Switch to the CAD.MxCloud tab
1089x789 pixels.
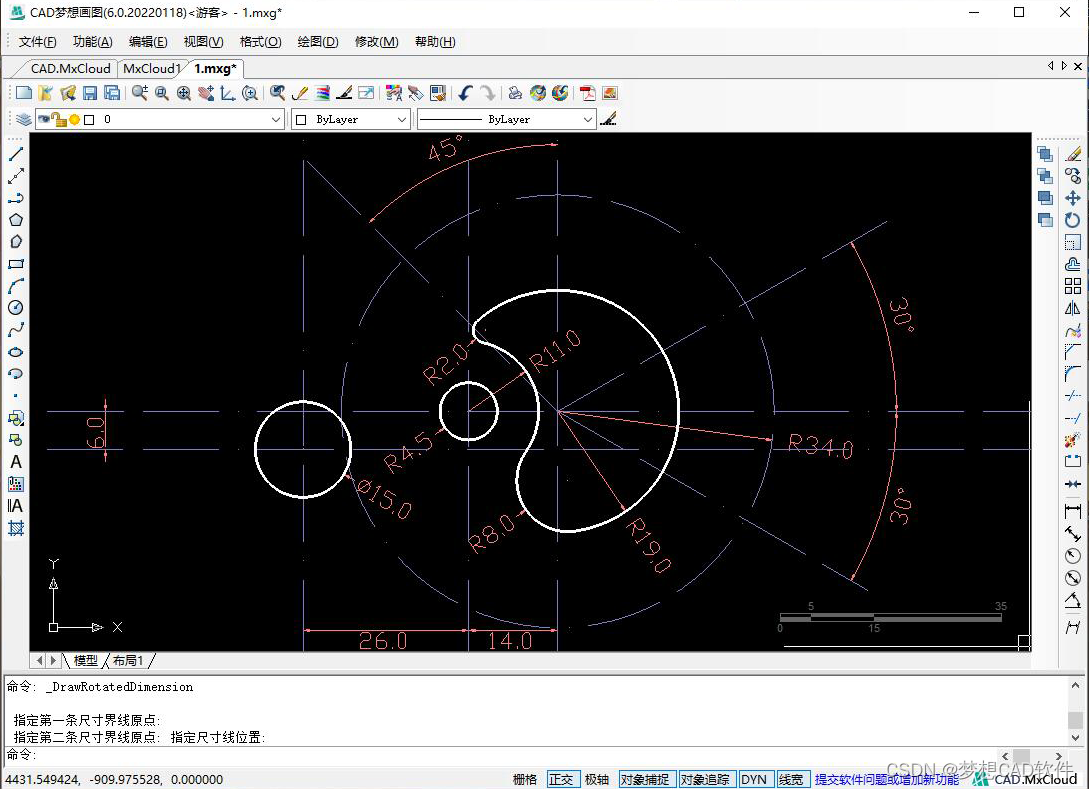pos(70,69)
